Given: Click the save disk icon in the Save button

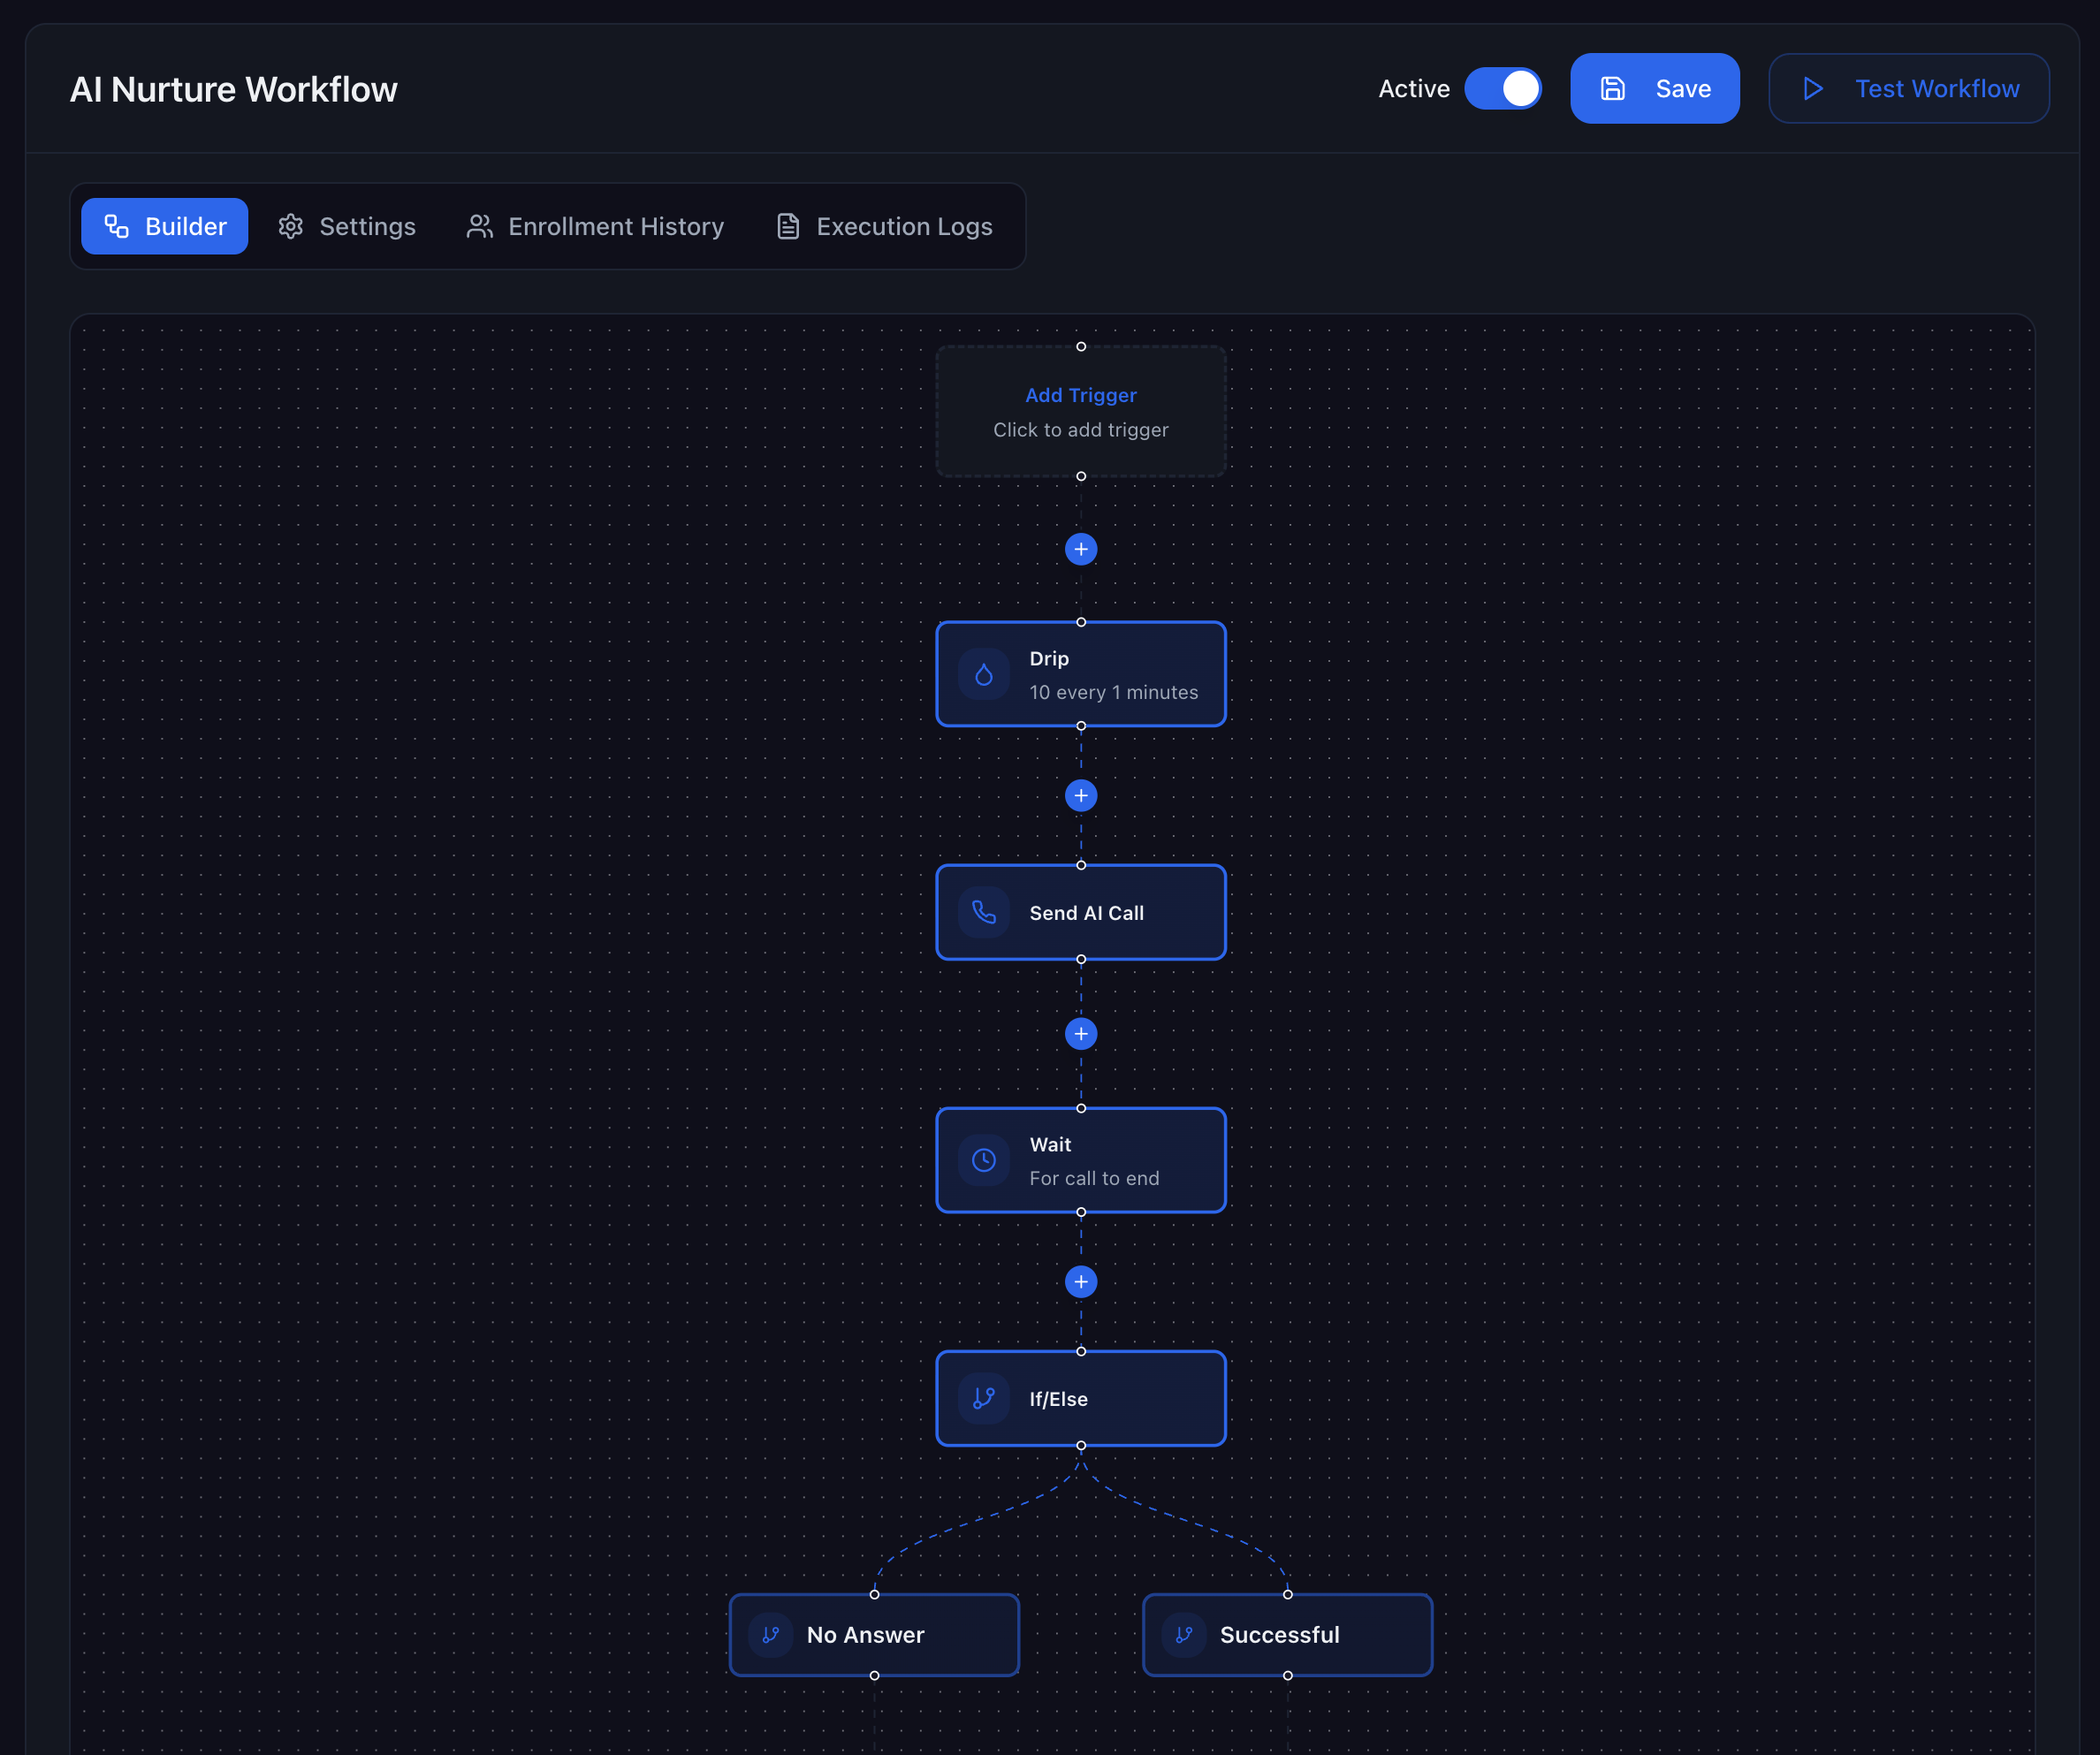Looking at the screenshot, I should pos(1613,88).
